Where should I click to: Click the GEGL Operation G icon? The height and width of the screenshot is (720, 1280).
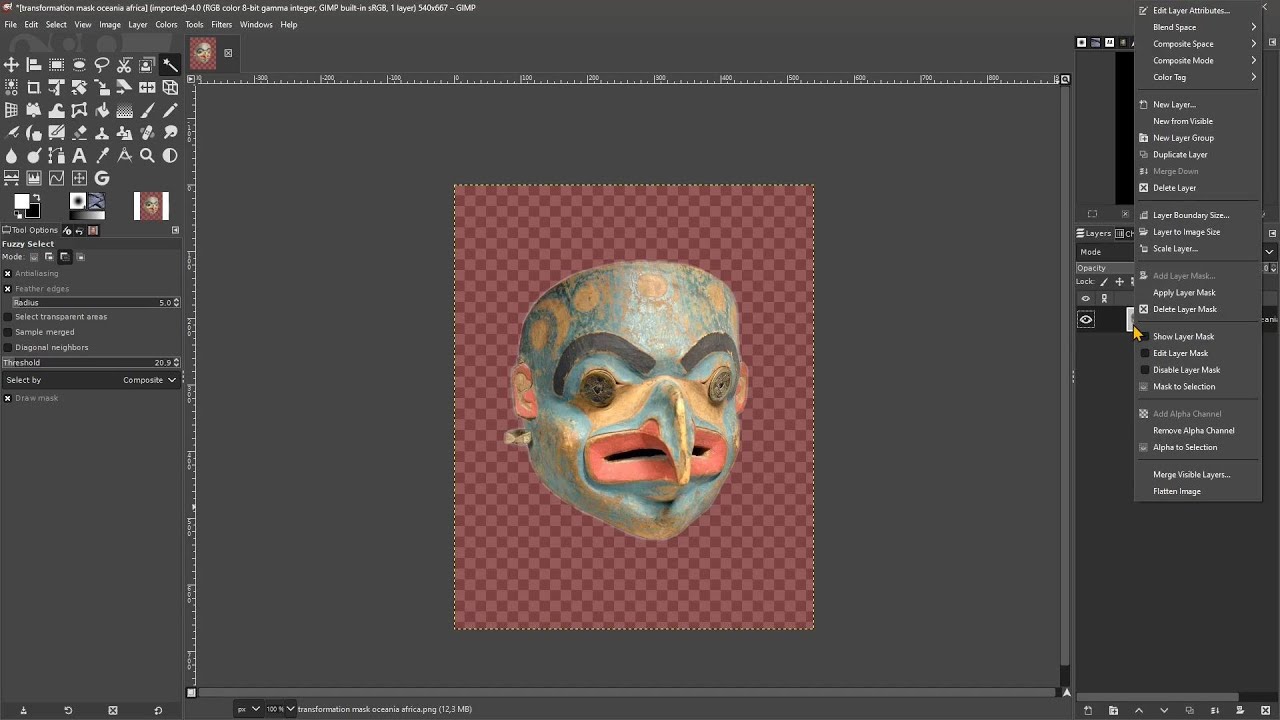click(102, 178)
